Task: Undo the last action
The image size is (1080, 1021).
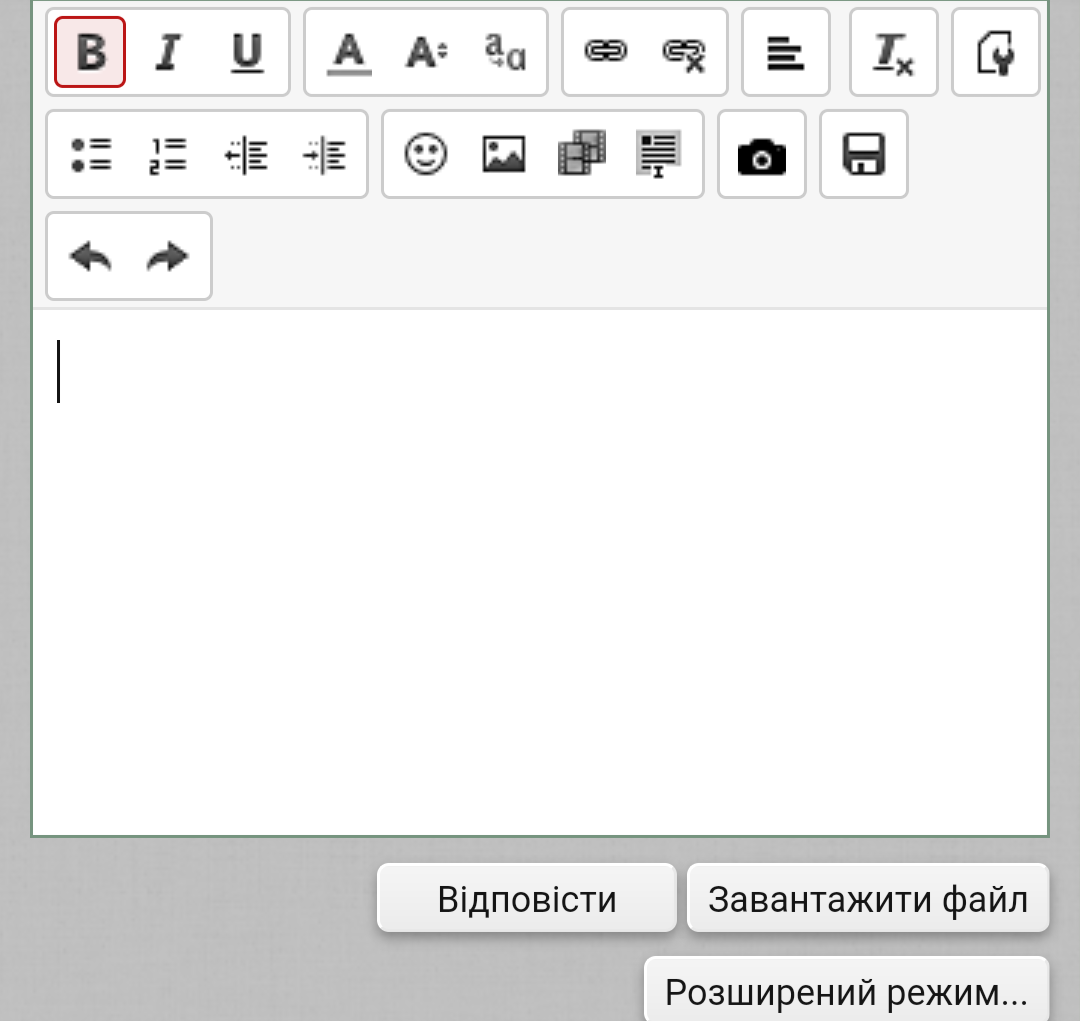Action: (x=90, y=256)
